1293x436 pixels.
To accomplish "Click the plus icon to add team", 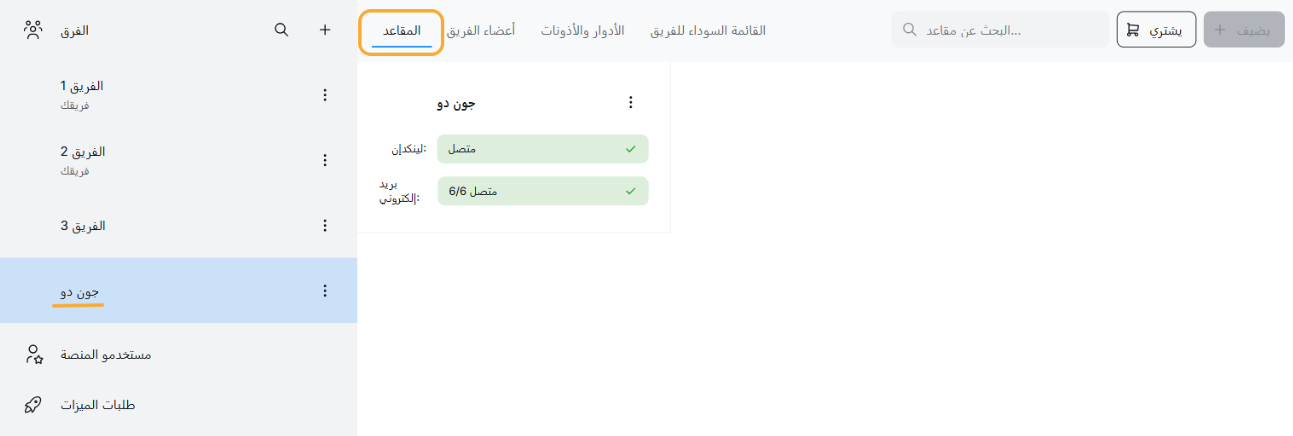I will click(x=325, y=30).
